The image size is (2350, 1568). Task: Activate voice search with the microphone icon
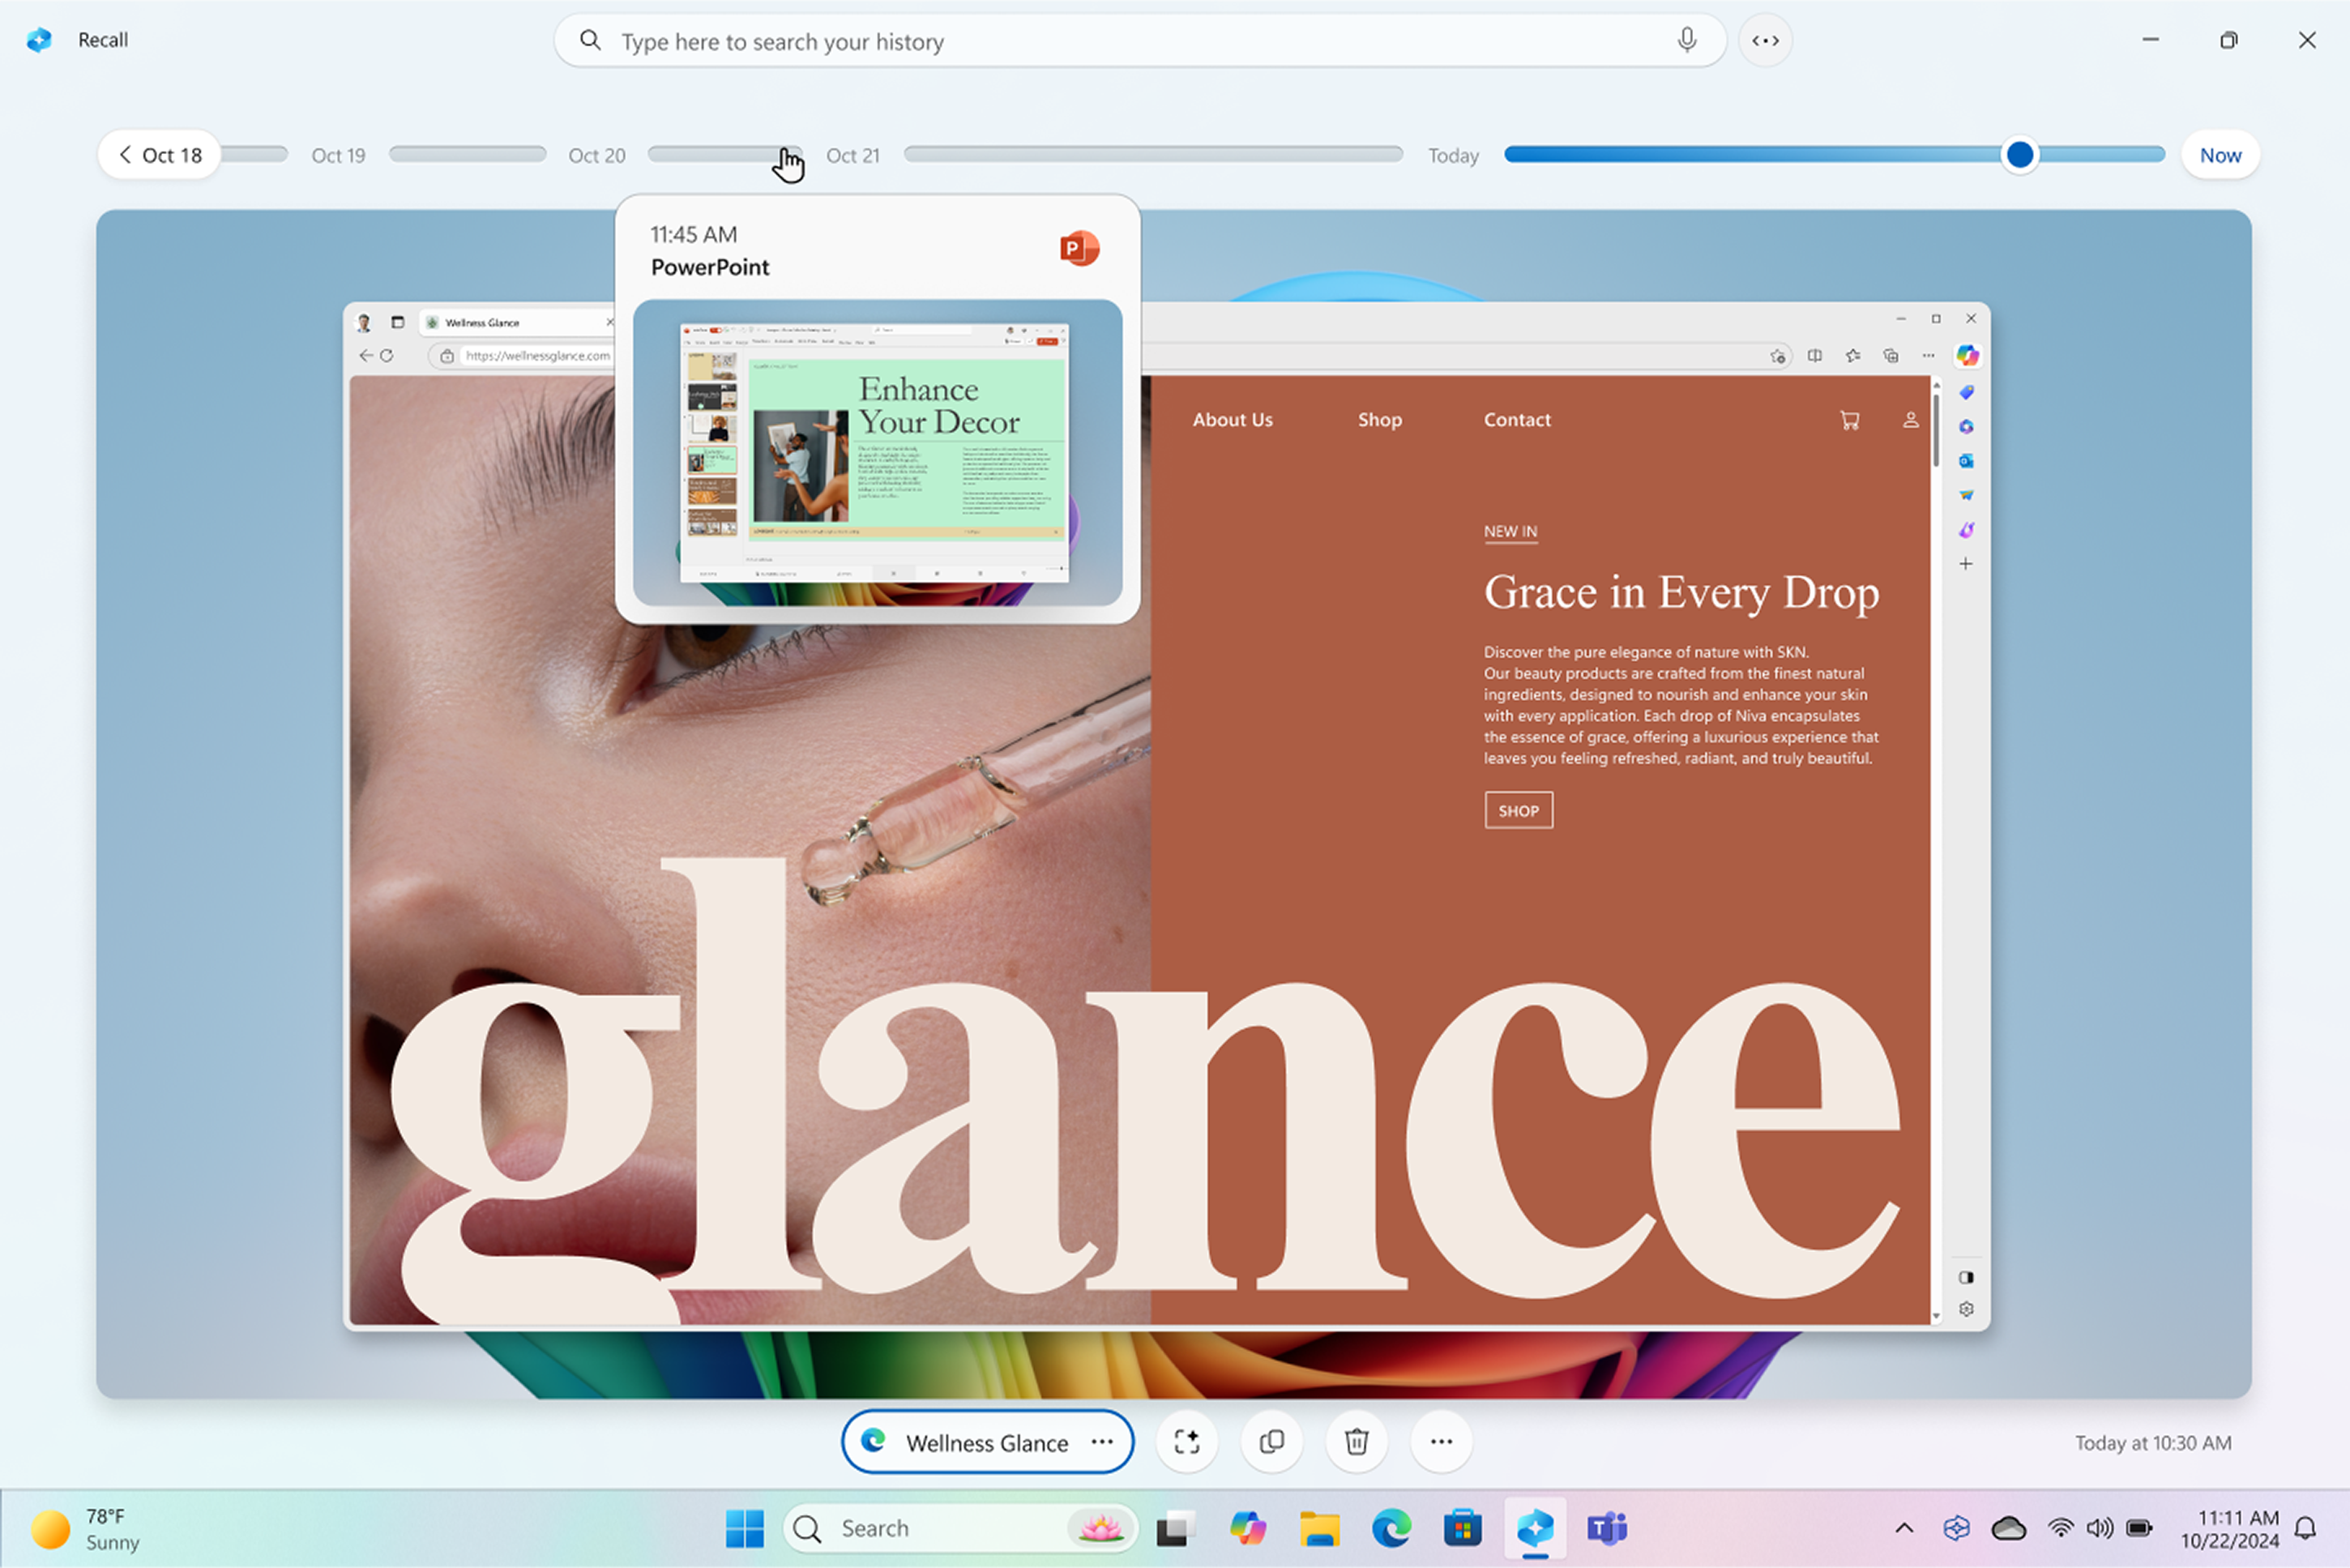pyautogui.click(x=1686, y=40)
